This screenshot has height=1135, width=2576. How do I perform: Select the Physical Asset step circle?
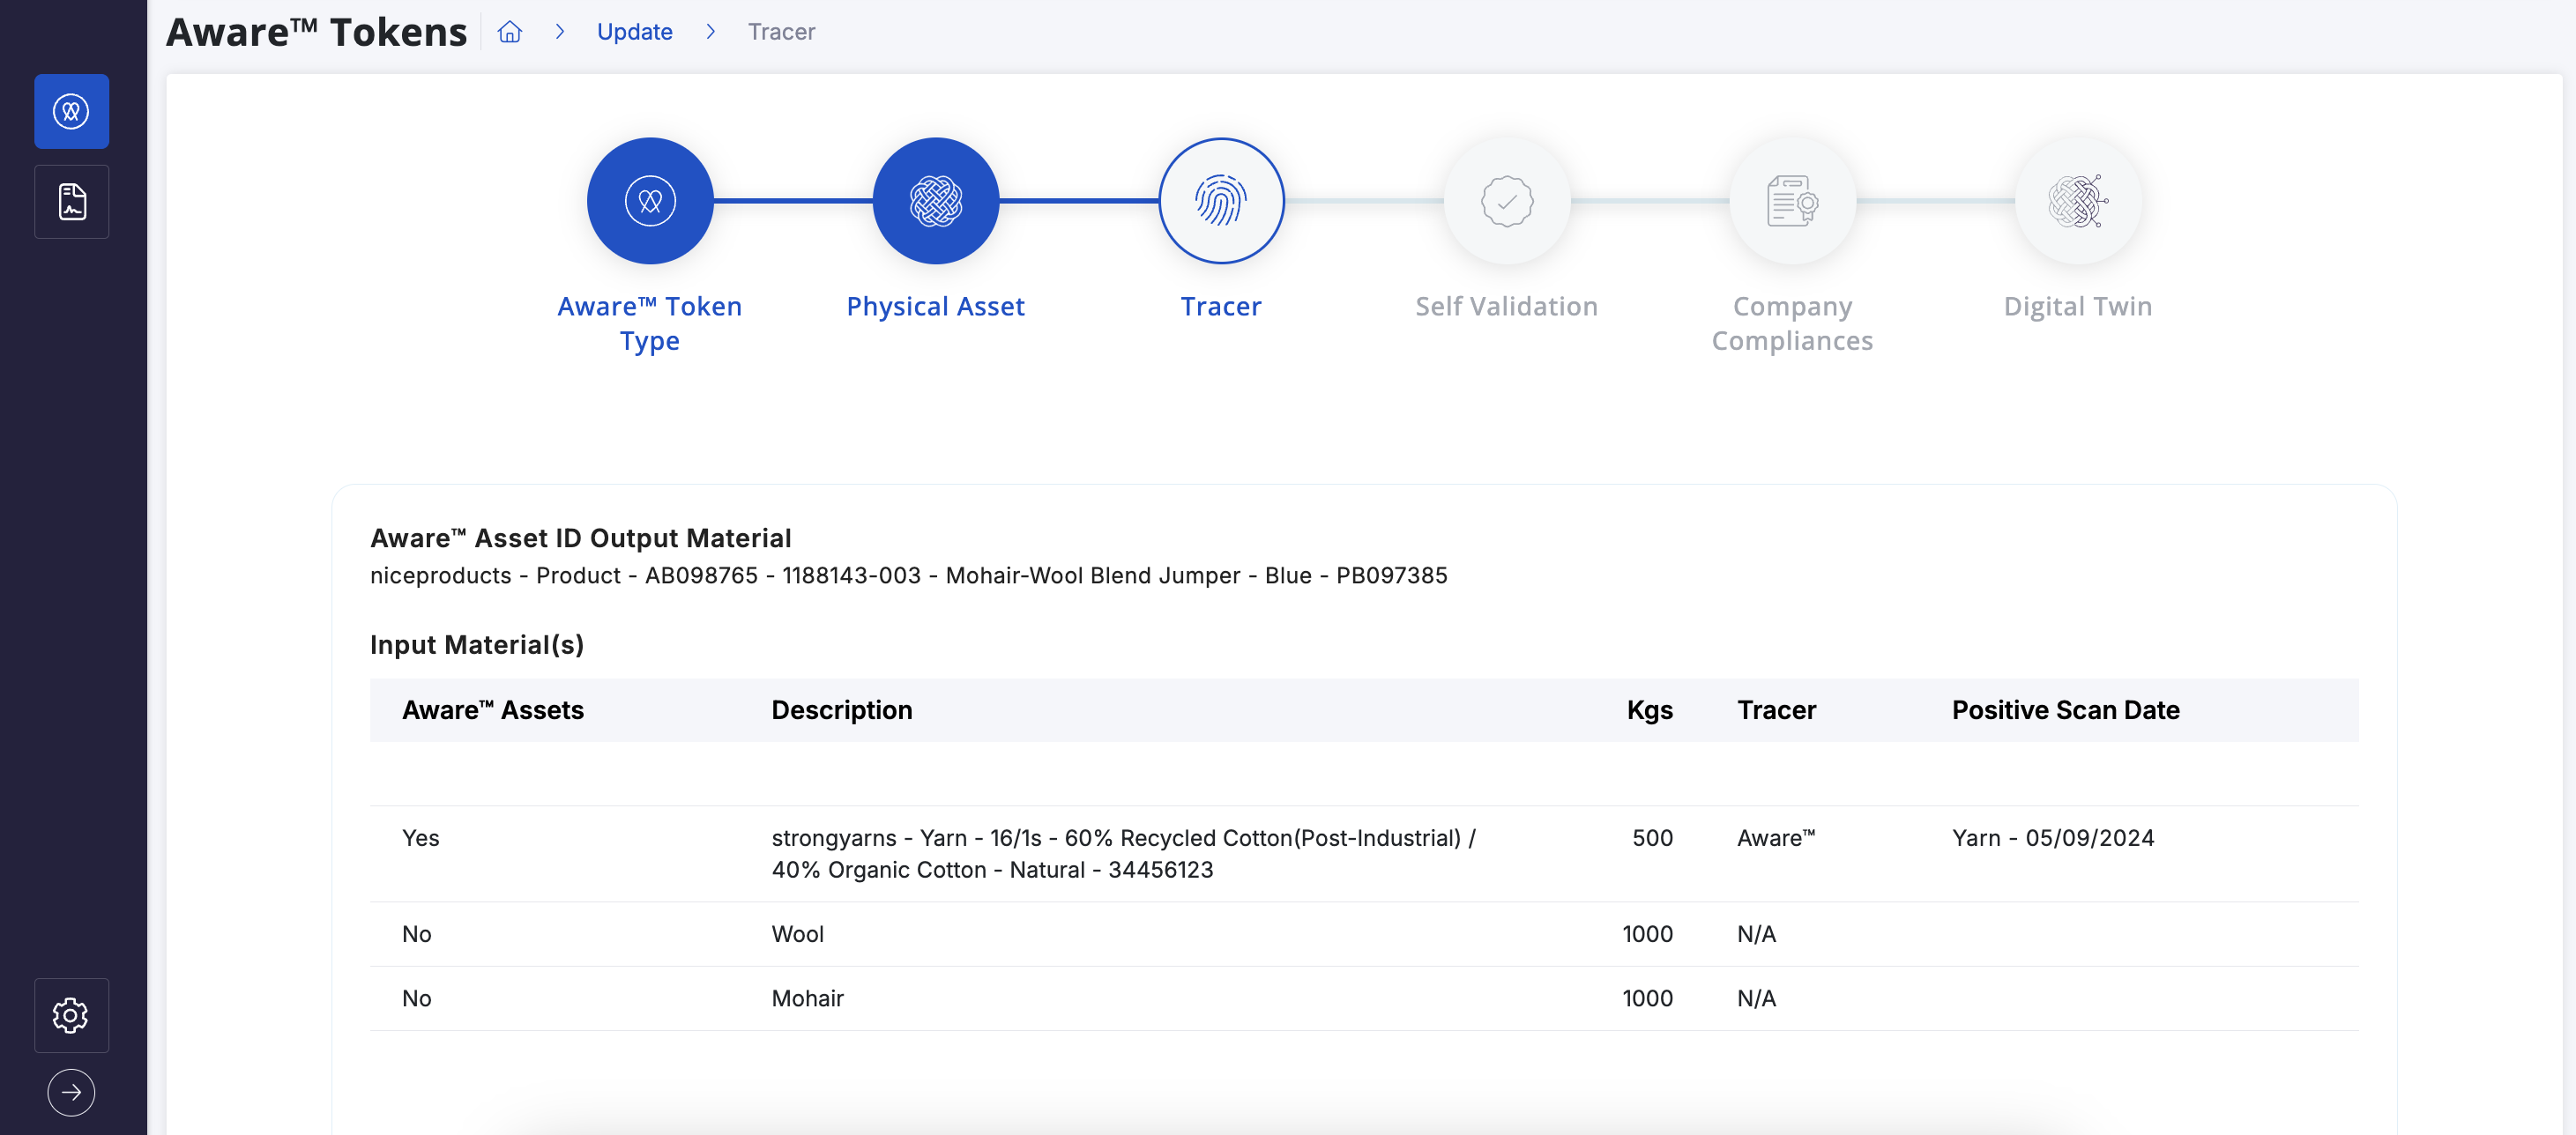[935, 201]
